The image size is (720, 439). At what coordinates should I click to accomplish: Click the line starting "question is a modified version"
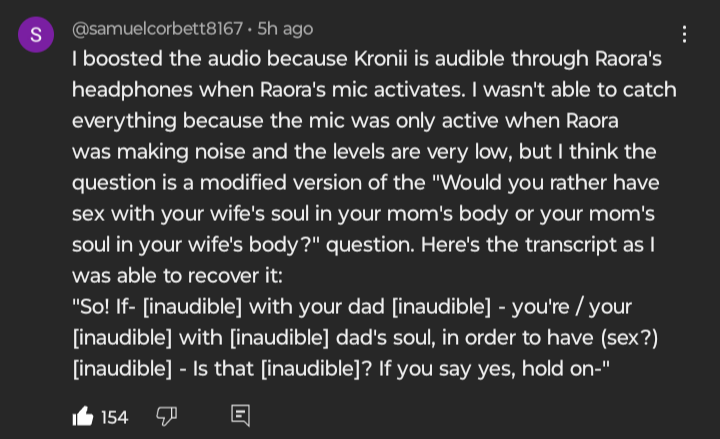pos(366,183)
